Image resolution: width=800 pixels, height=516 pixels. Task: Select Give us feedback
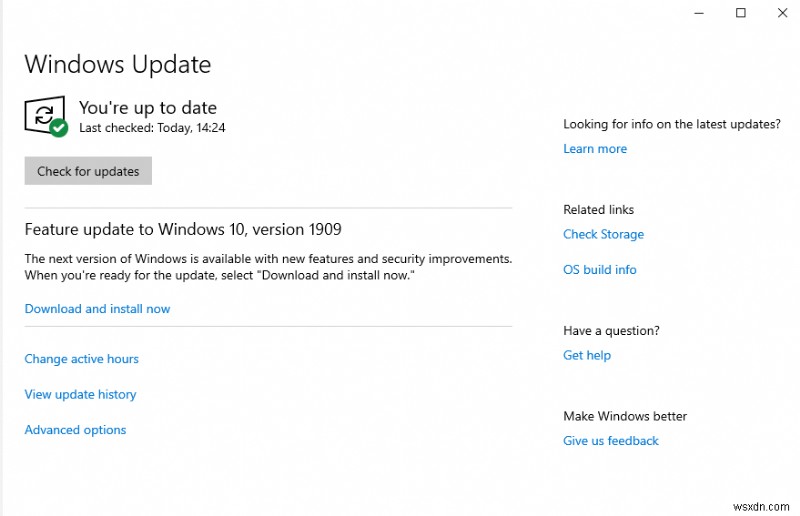click(611, 441)
